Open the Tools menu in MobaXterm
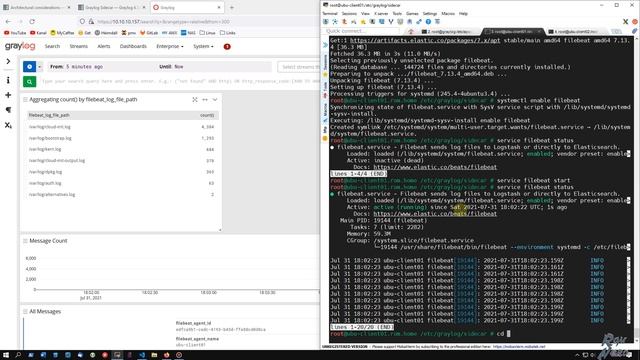This screenshot has height=360, width=640. pyautogui.click(x=397, y=13)
